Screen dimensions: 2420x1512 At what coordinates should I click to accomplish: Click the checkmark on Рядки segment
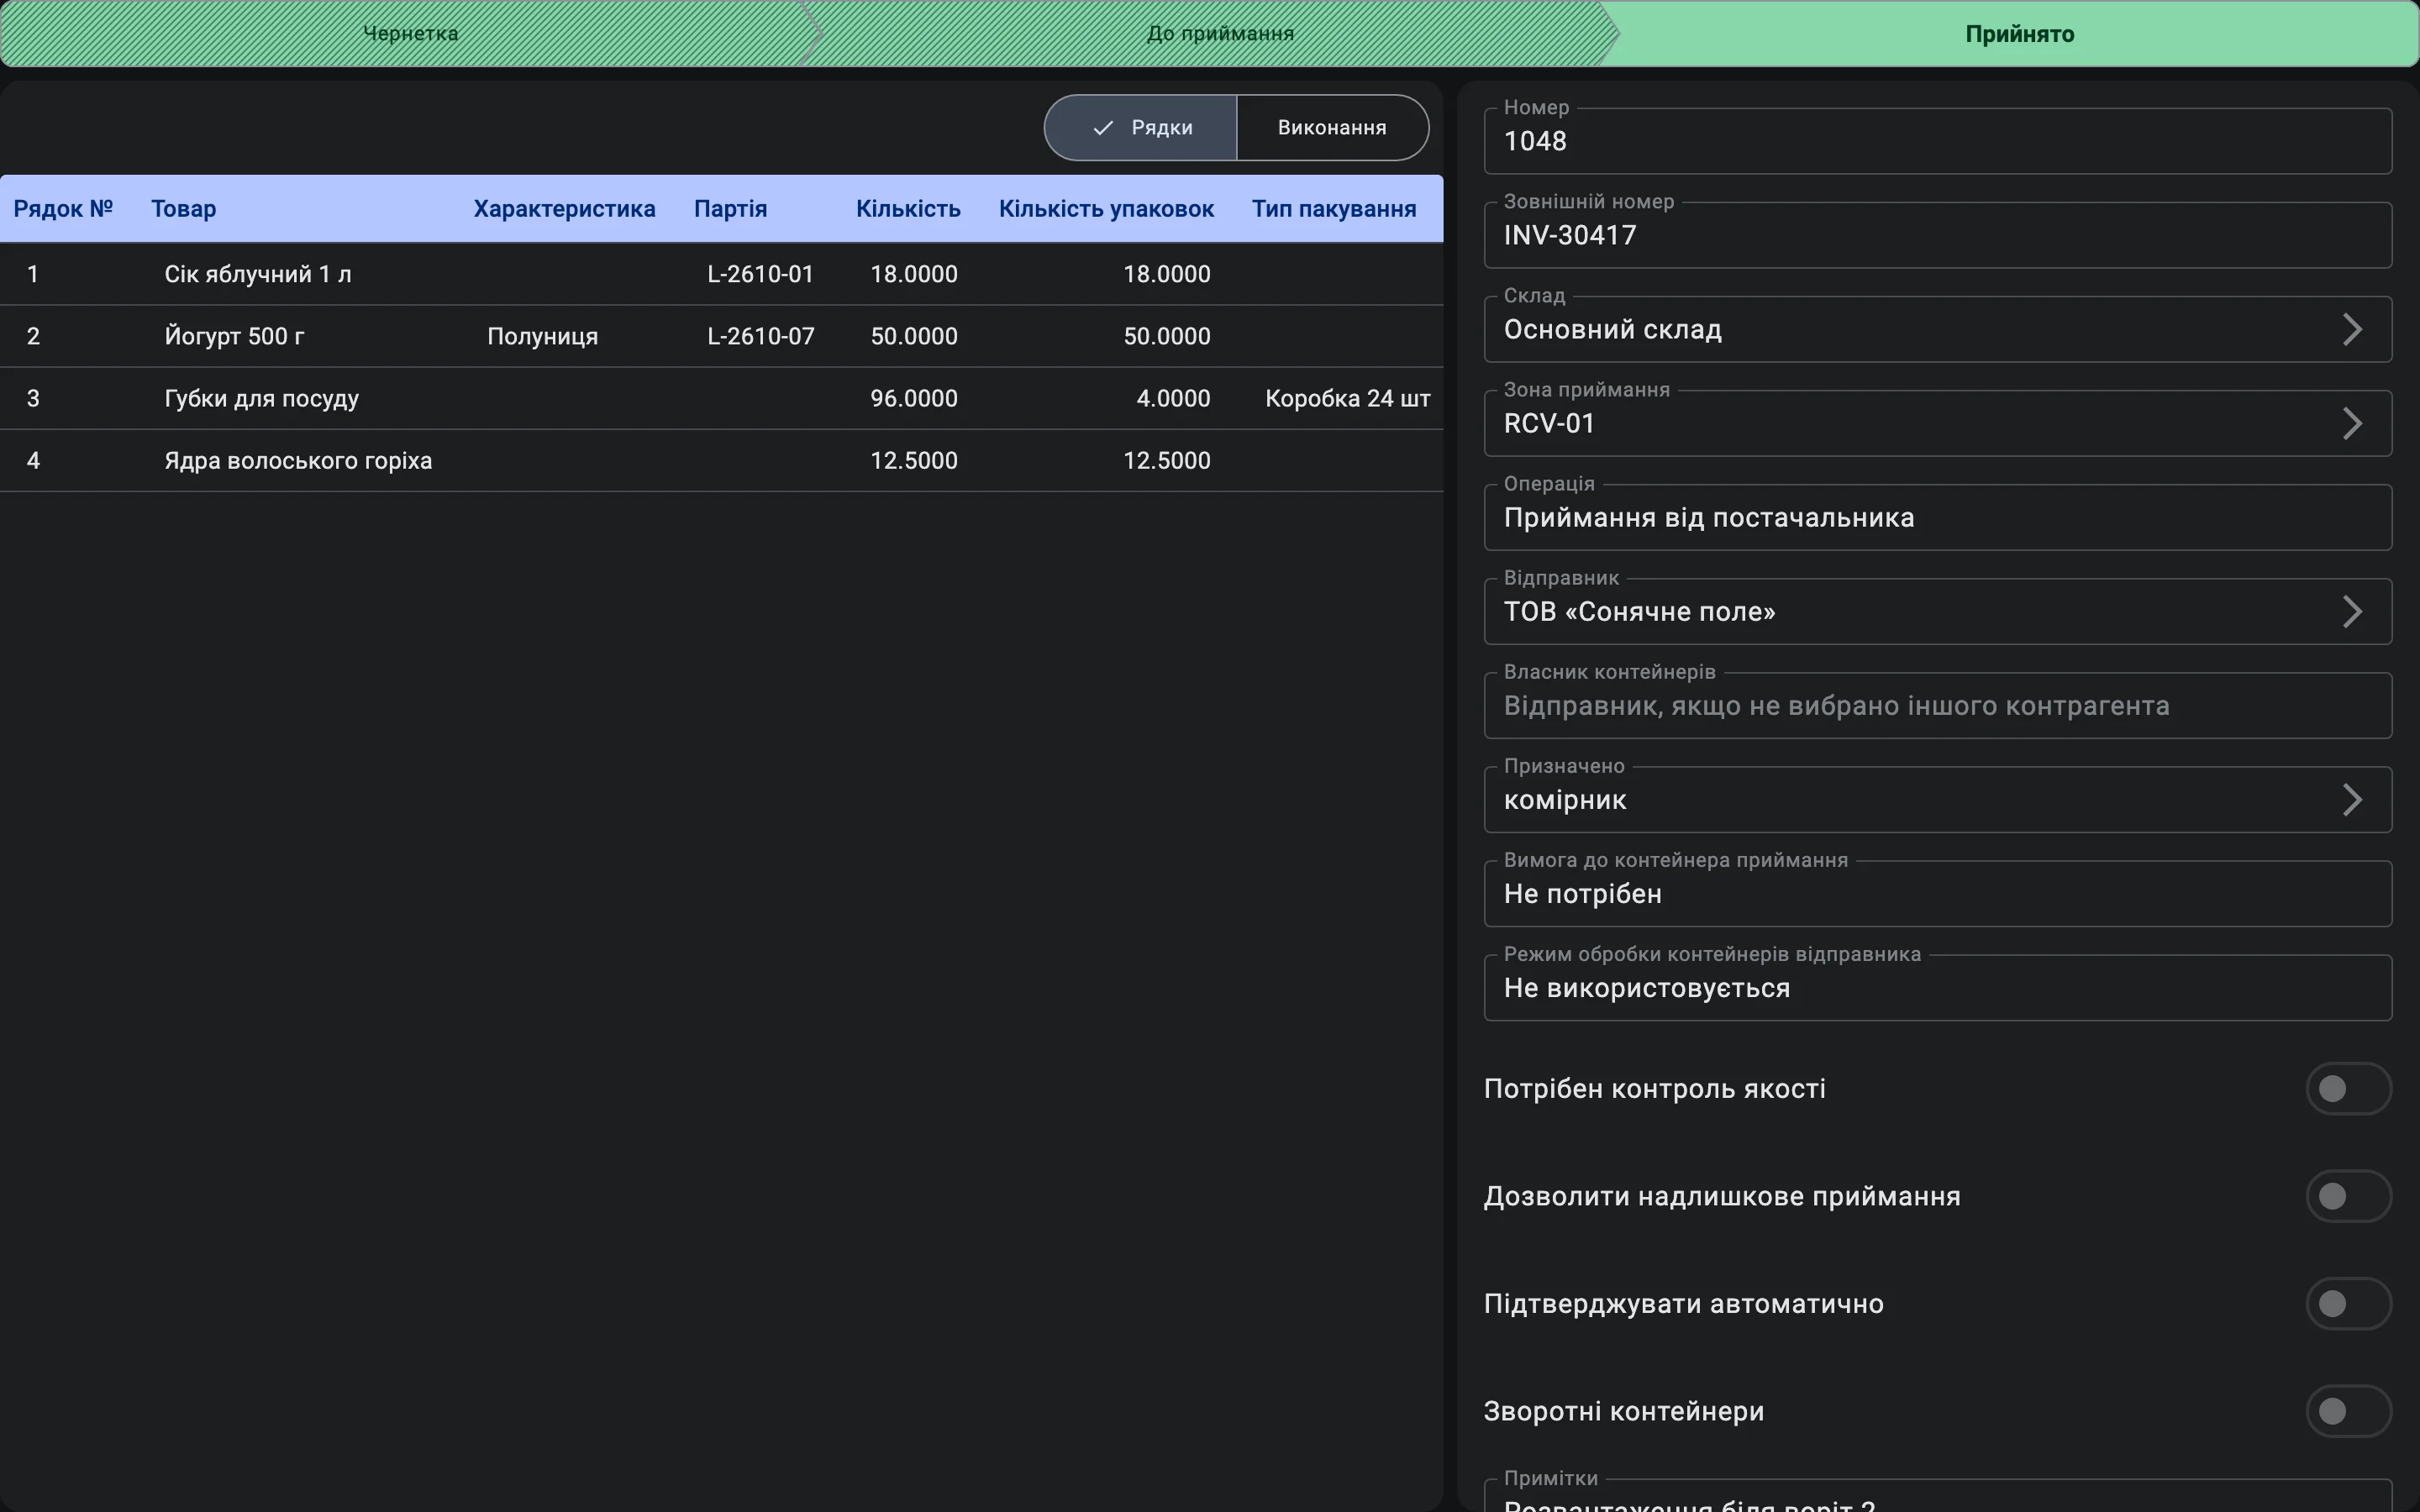pyautogui.click(x=1103, y=128)
